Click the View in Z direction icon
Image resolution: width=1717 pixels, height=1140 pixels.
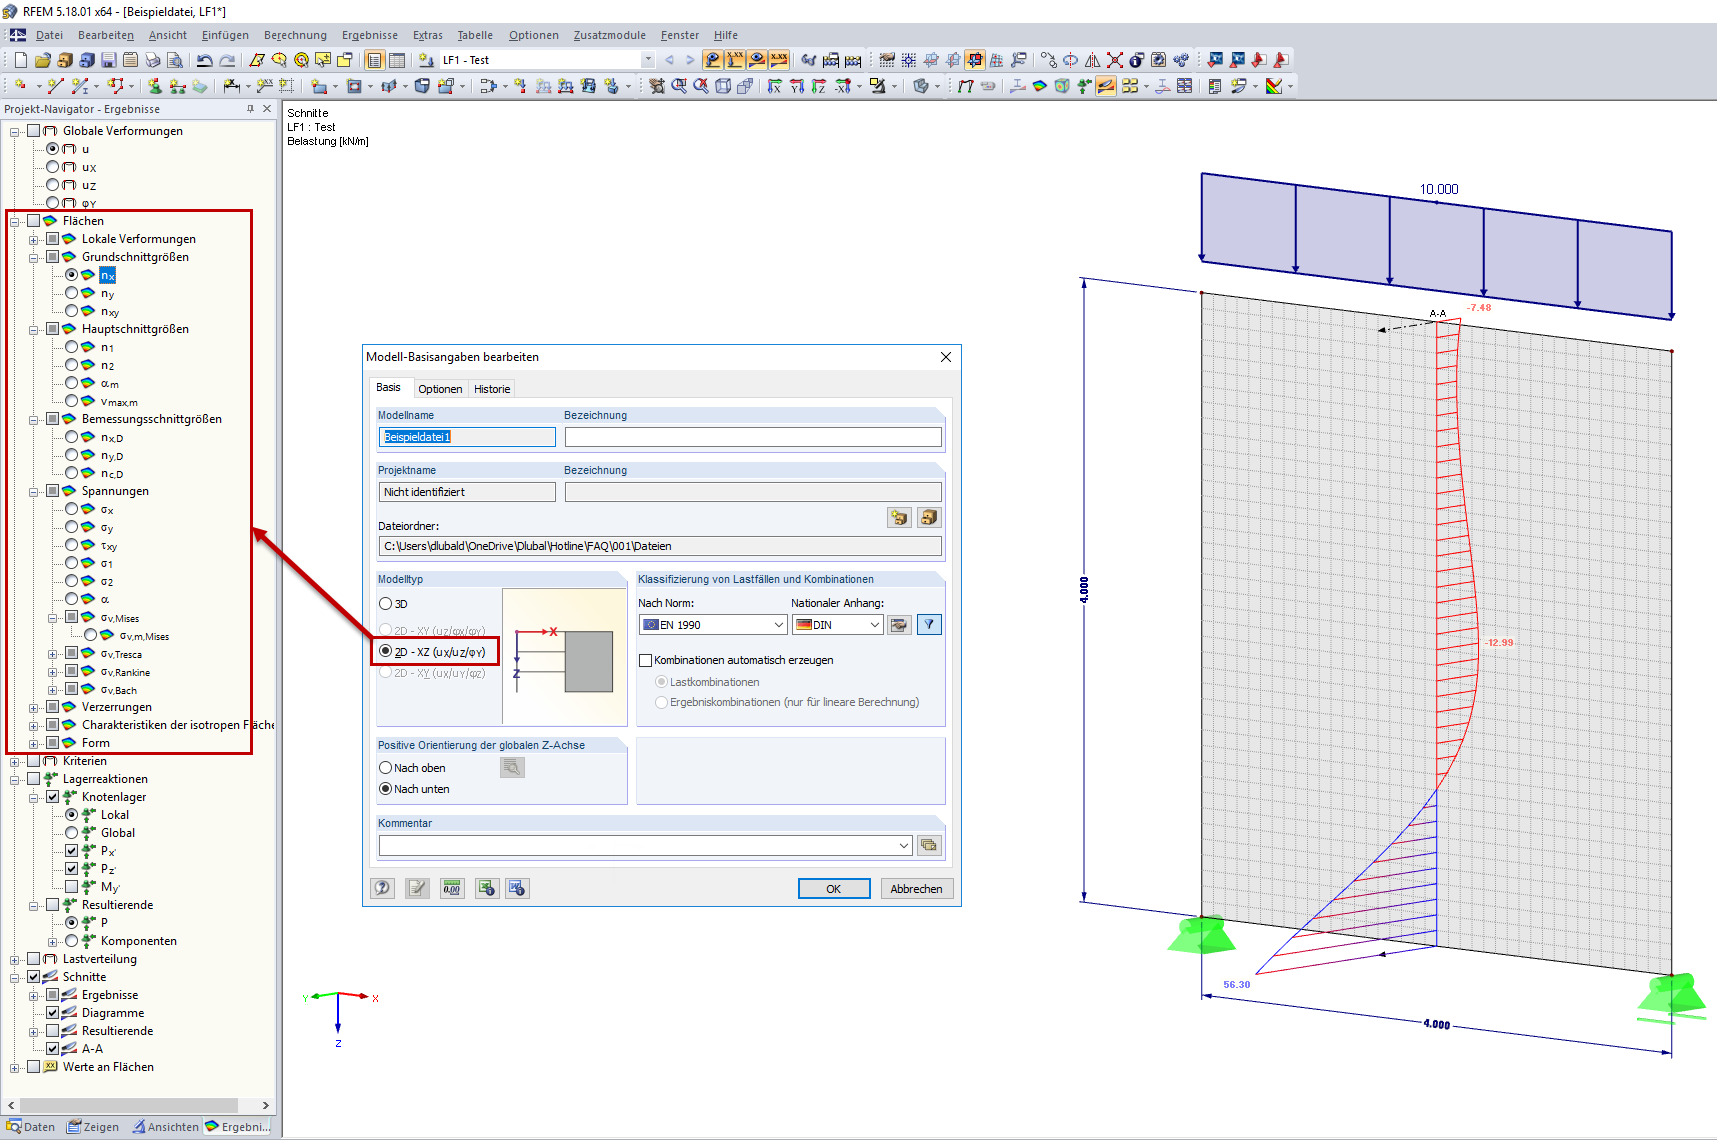tap(819, 86)
